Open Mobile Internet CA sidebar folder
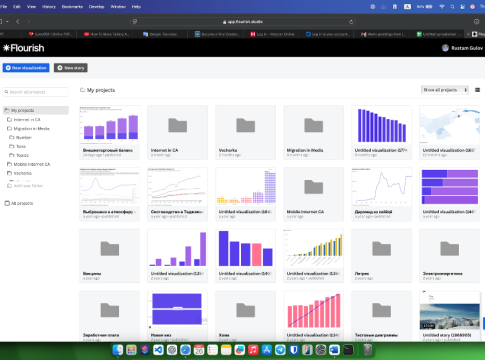The image size is (485, 360). 29,164
